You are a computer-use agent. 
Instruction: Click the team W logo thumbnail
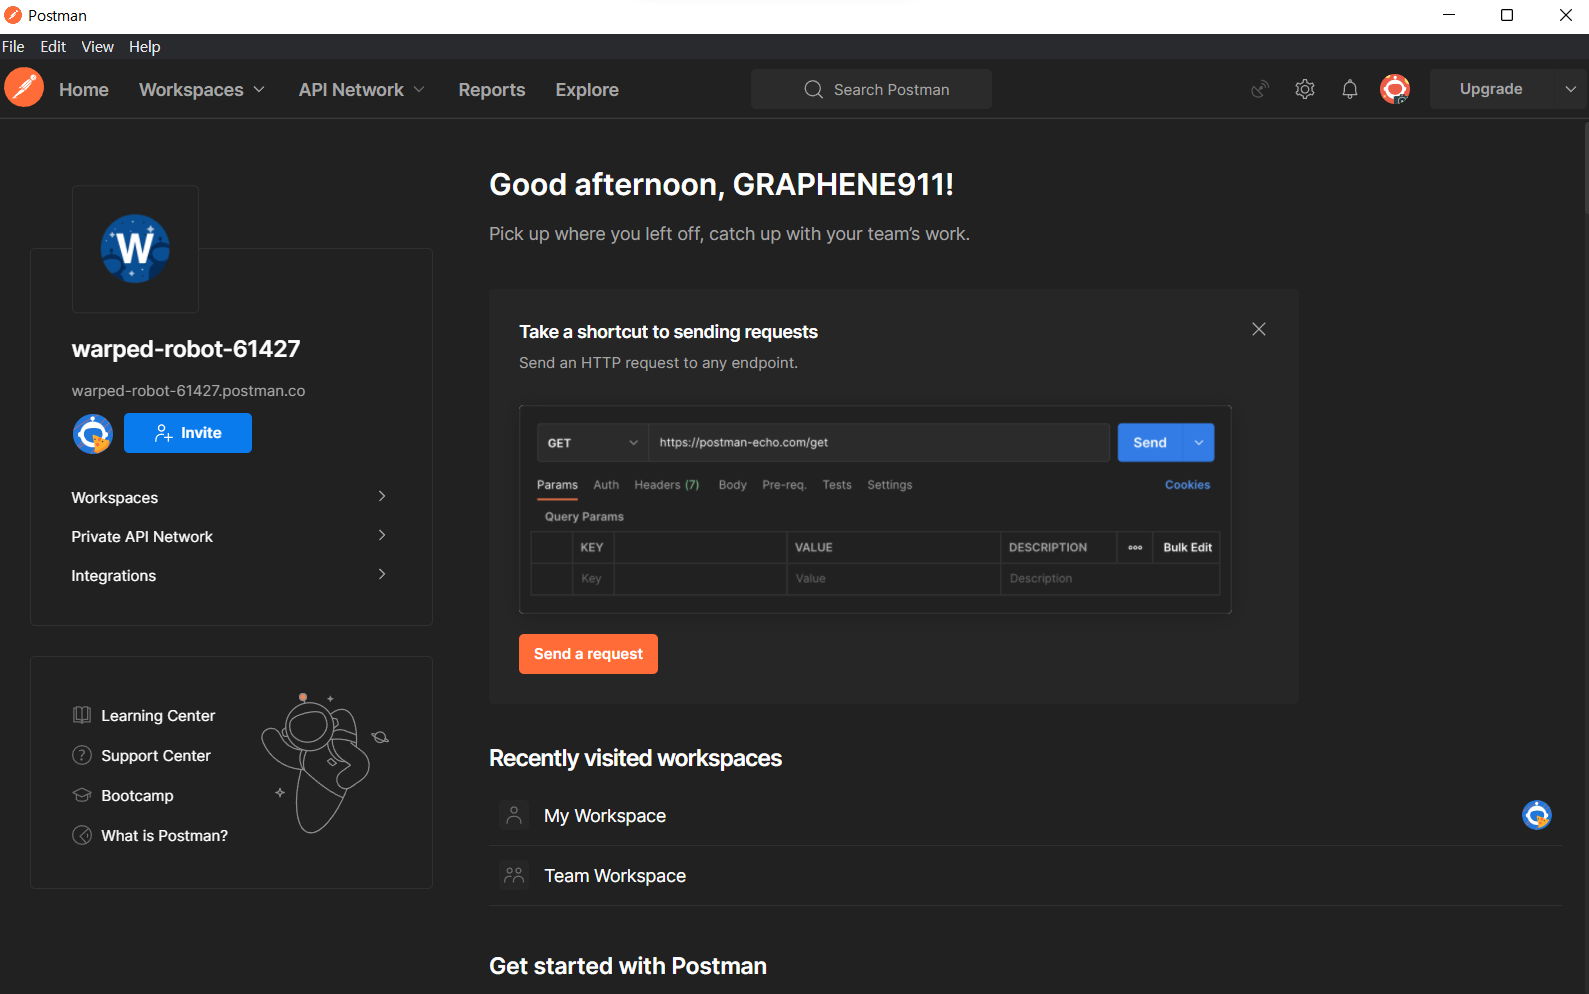click(135, 249)
